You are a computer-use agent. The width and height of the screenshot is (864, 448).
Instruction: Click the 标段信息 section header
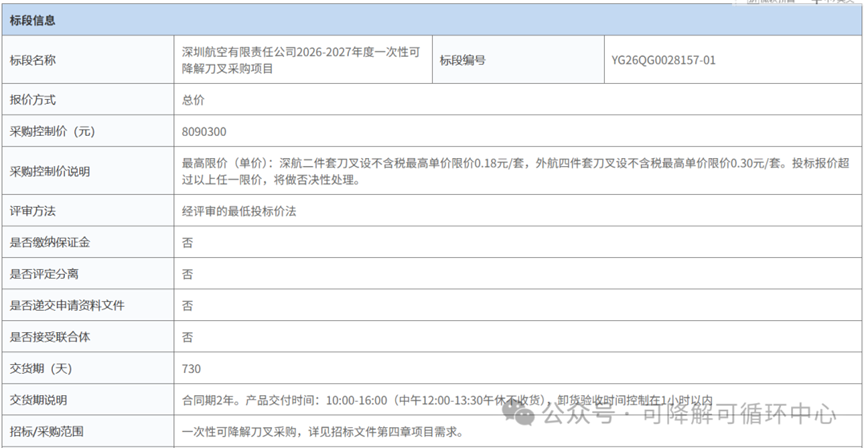pyautogui.click(x=33, y=20)
